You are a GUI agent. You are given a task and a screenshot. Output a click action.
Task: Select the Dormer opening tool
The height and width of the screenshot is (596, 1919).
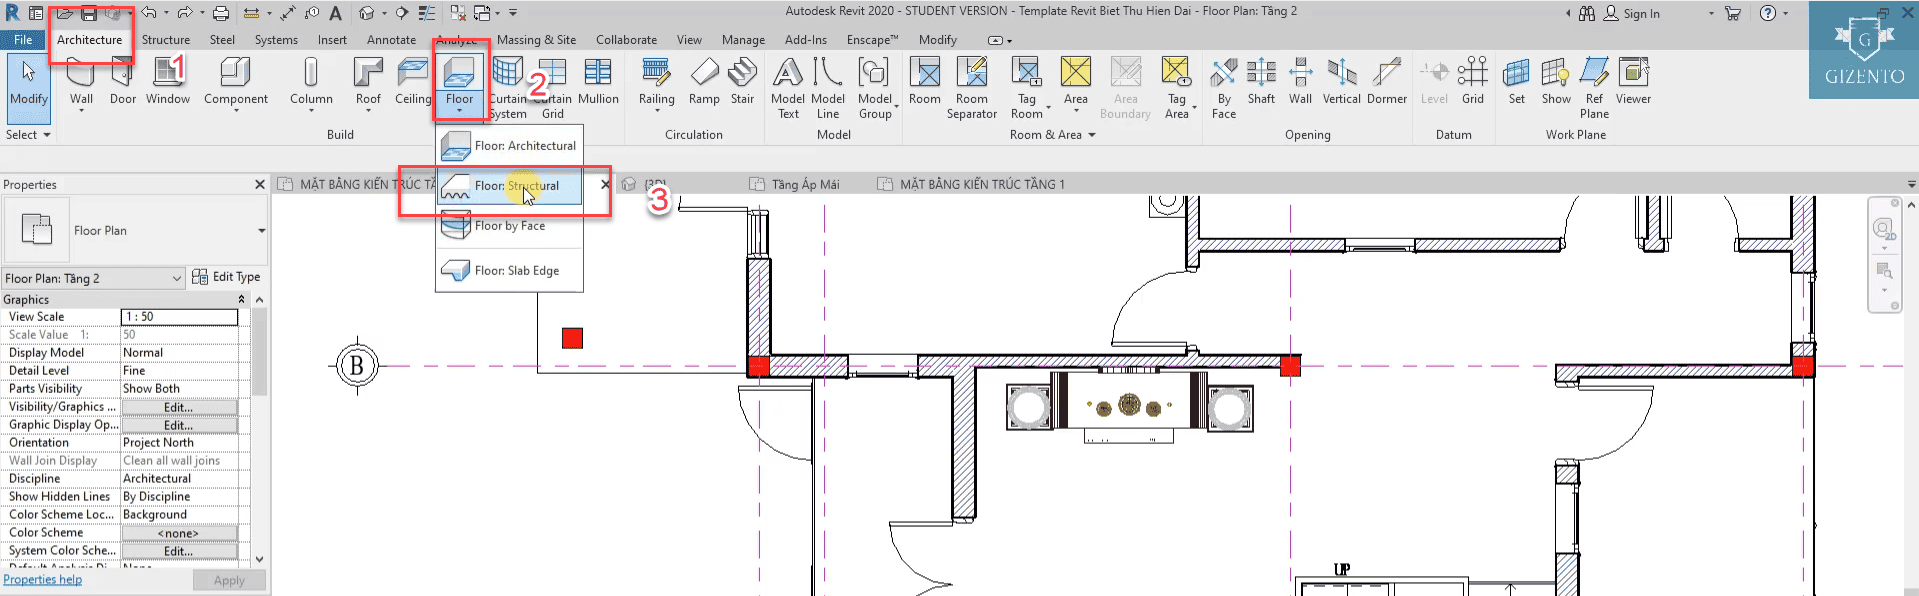(1387, 81)
